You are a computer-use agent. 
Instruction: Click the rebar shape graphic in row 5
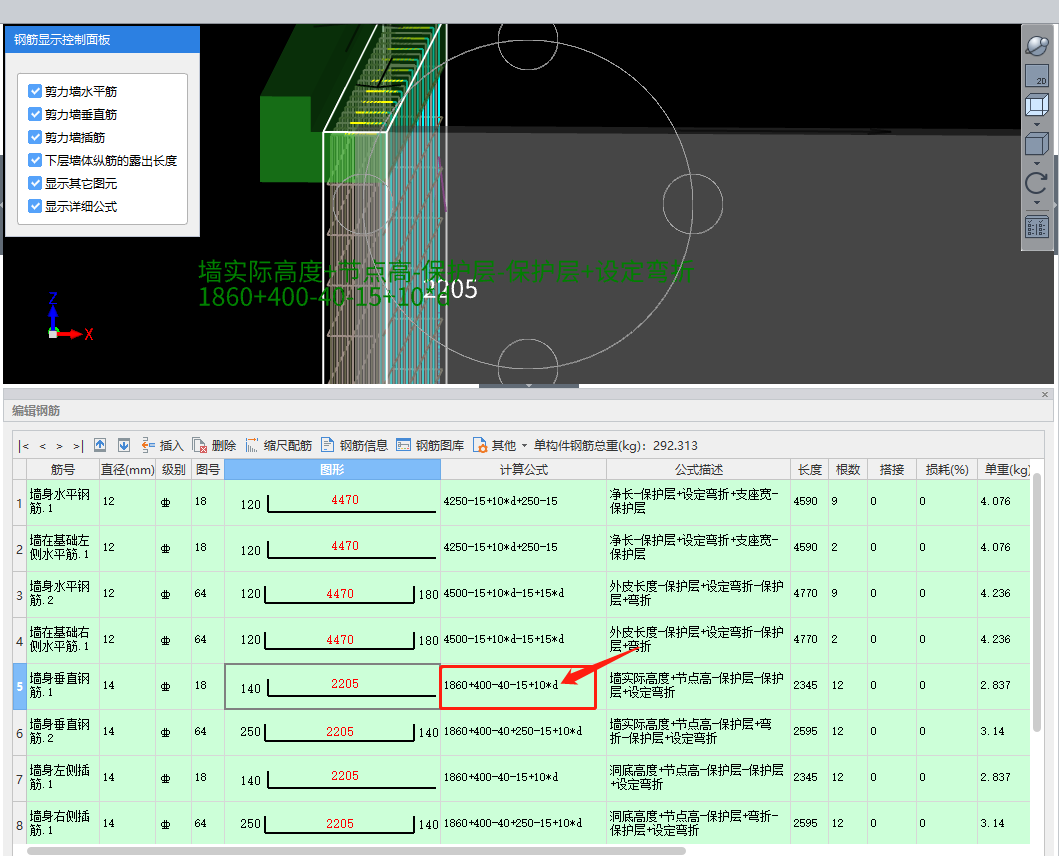click(x=332, y=686)
